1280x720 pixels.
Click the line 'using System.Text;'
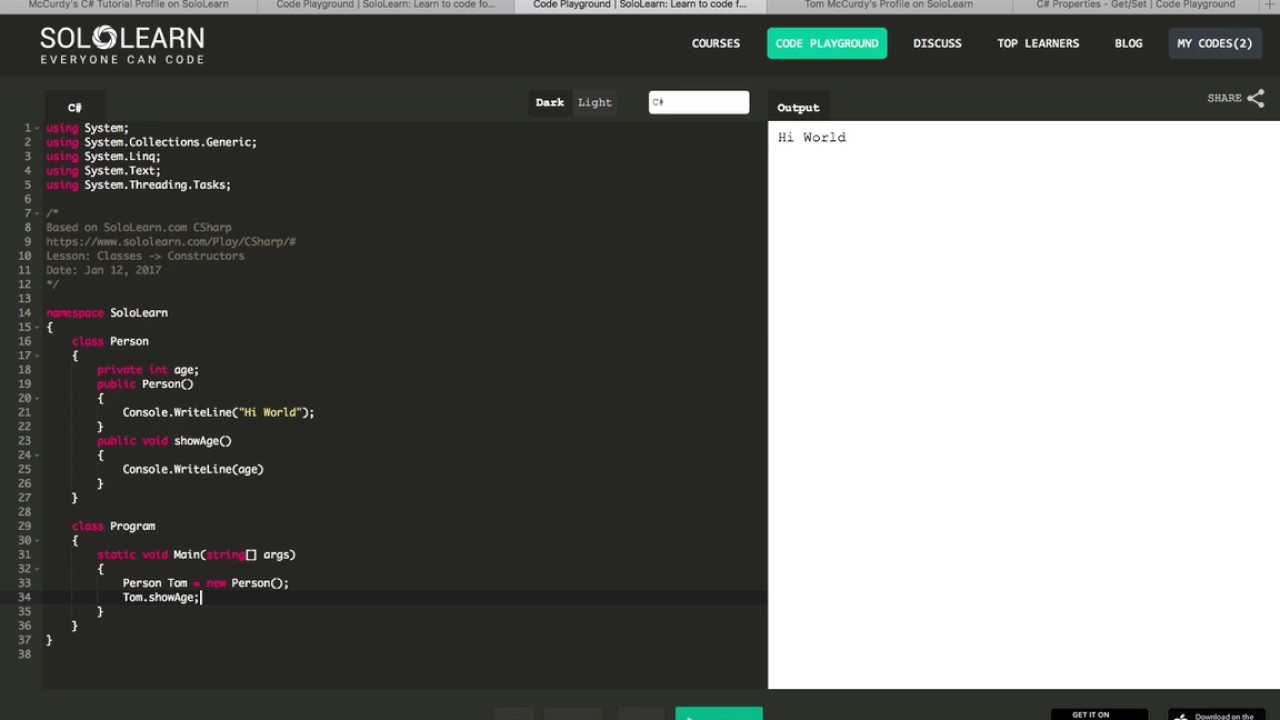[x=103, y=170]
